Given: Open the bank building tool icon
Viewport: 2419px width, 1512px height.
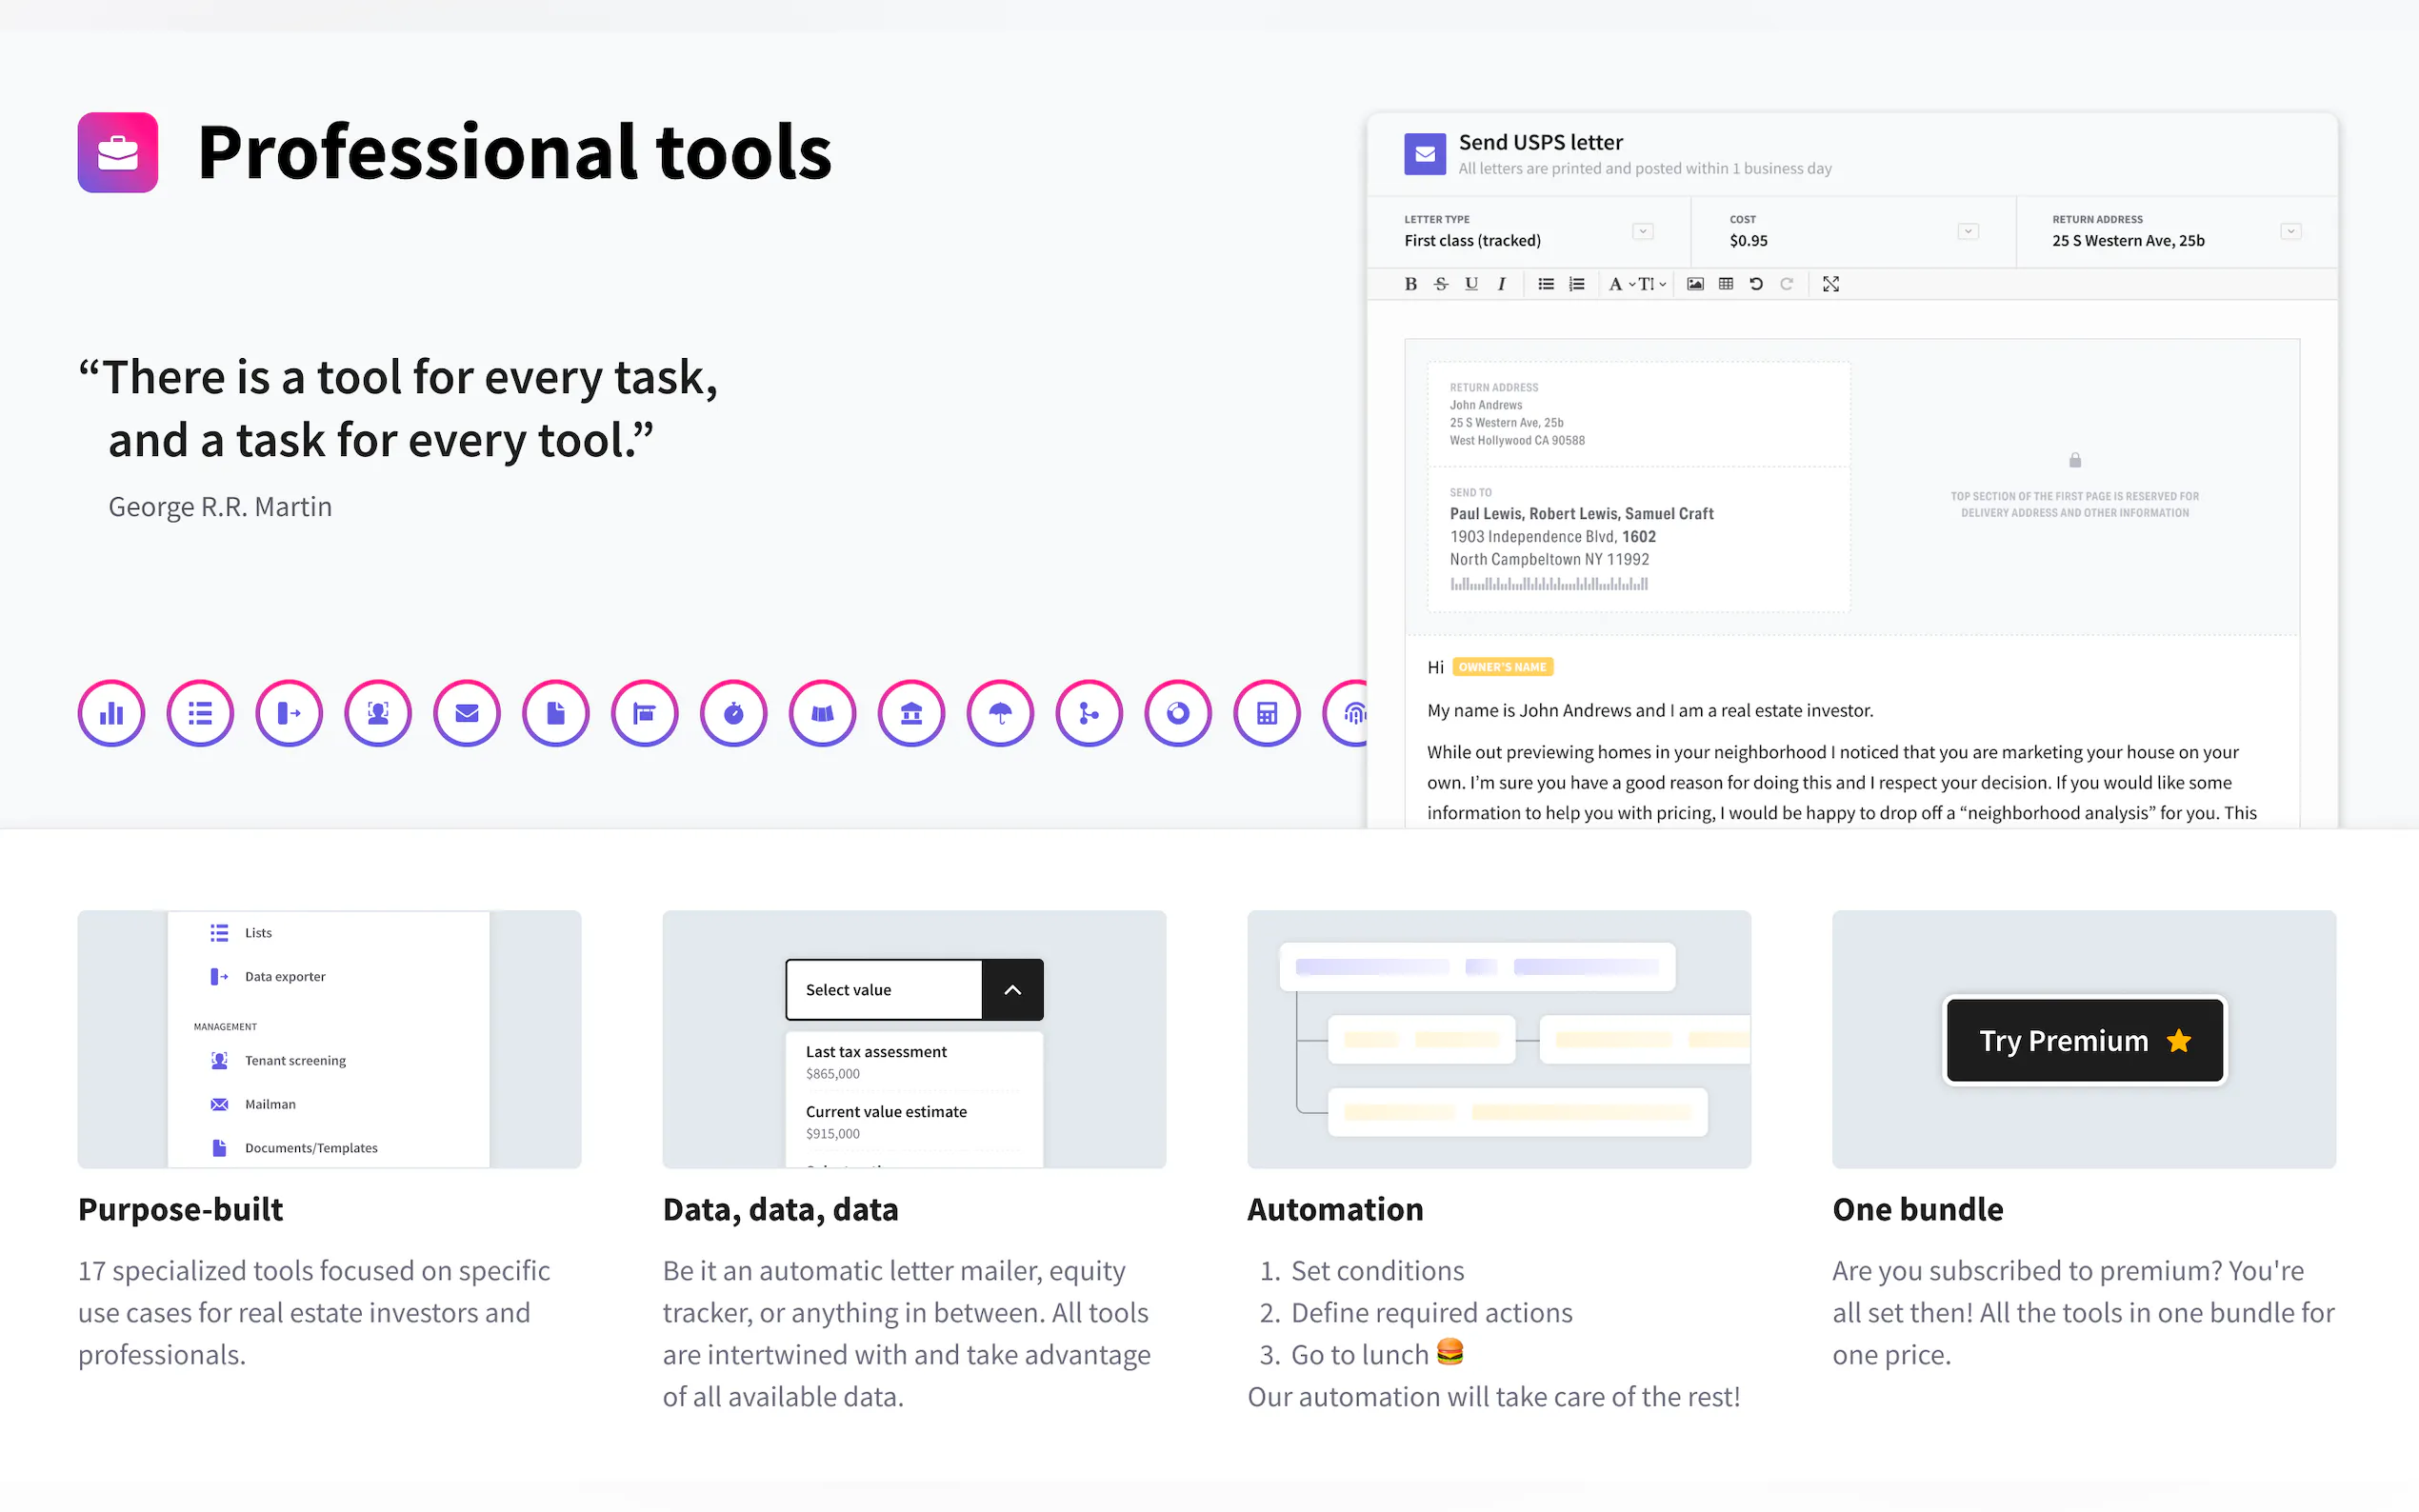Looking at the screenshot, I should (x=911, y=713).
